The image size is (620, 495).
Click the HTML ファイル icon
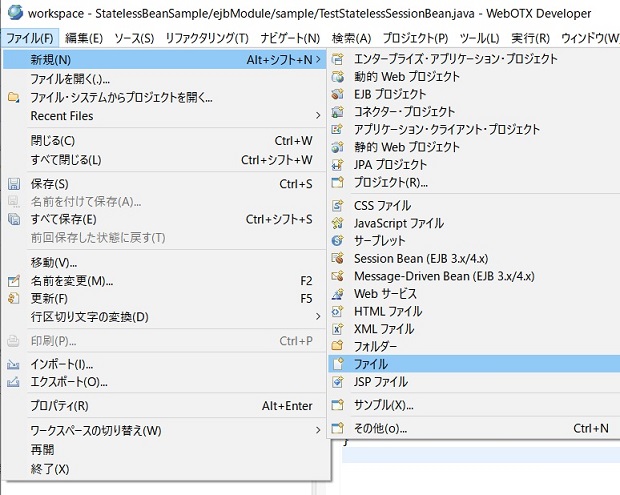337,312
